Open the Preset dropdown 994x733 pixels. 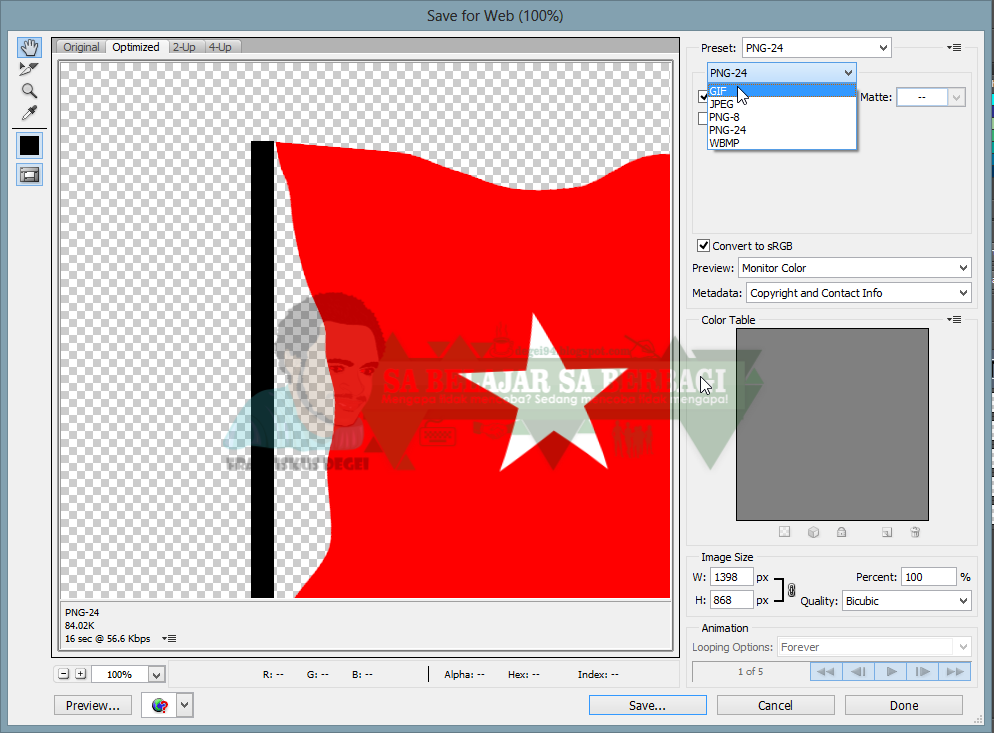(x=816, y=48)
